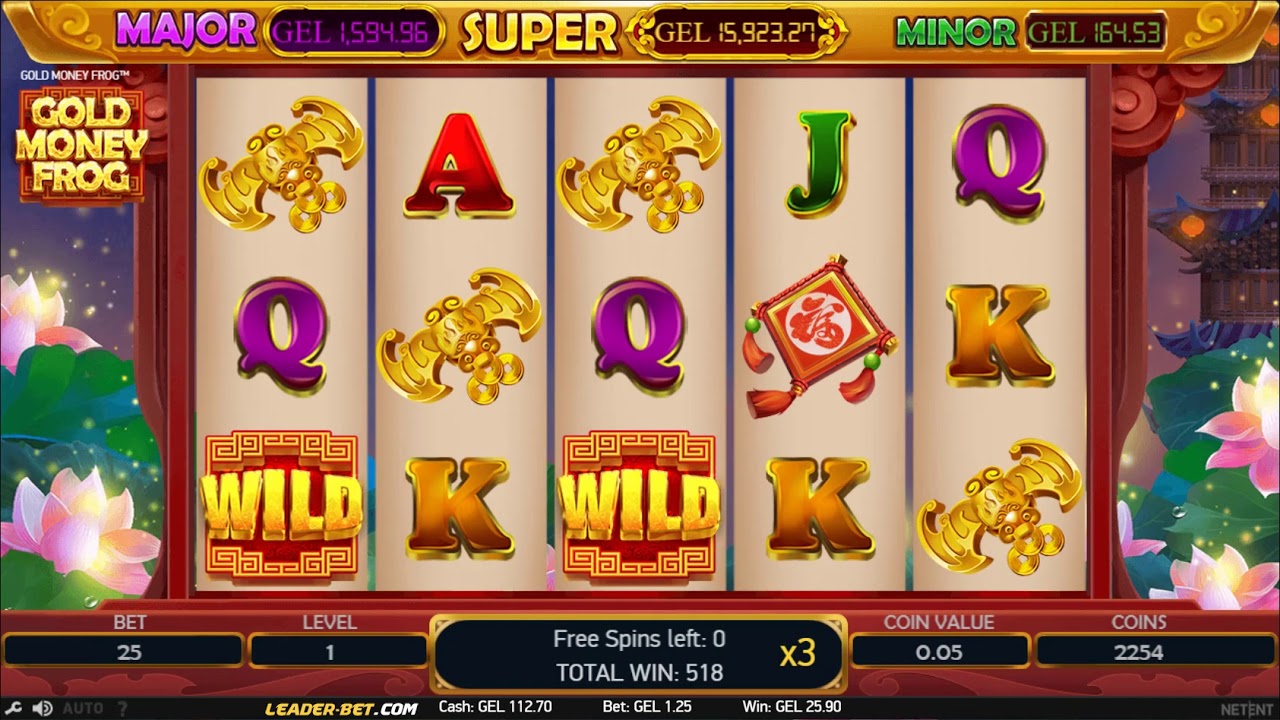Click the x3 multiplier indicator
This screenshot has width=1280, height=720.
[x=798, y=654]
